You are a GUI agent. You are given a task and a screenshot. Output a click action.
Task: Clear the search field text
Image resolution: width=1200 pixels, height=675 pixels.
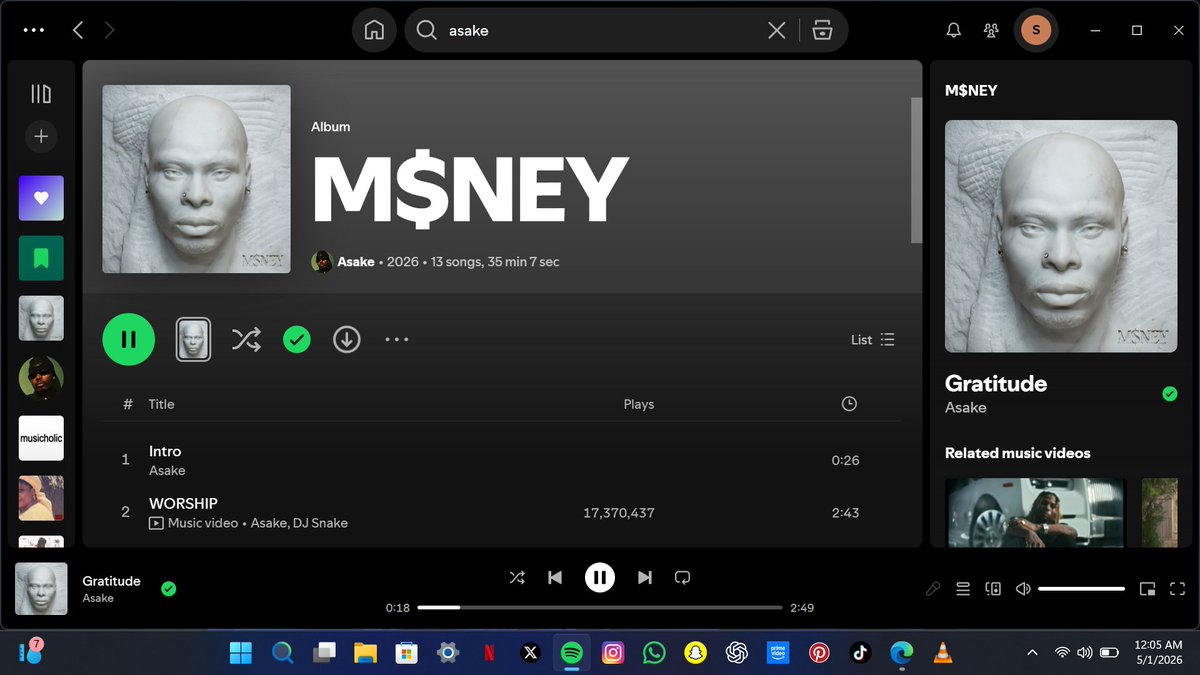pyautogui.click(x=776, y=30)
